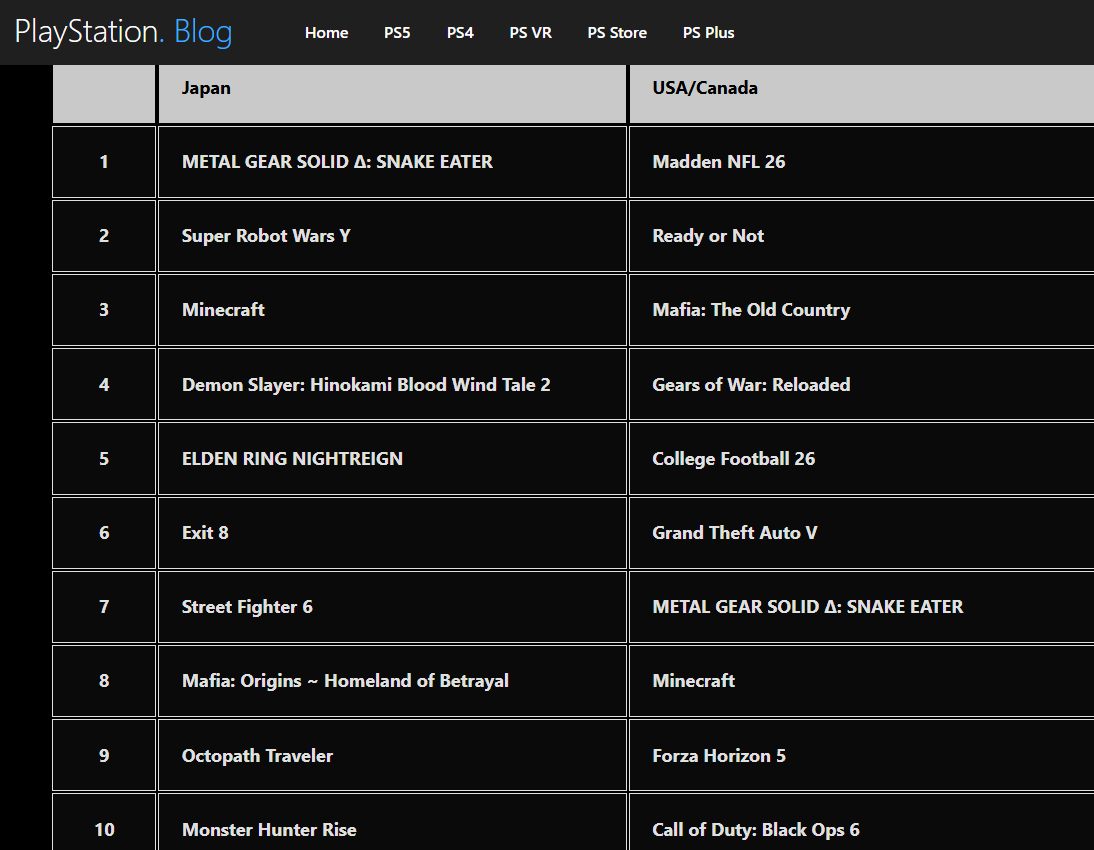Select Demon Slayer: Hinokami Blood Wind Tale 2

tap(392, 385)
